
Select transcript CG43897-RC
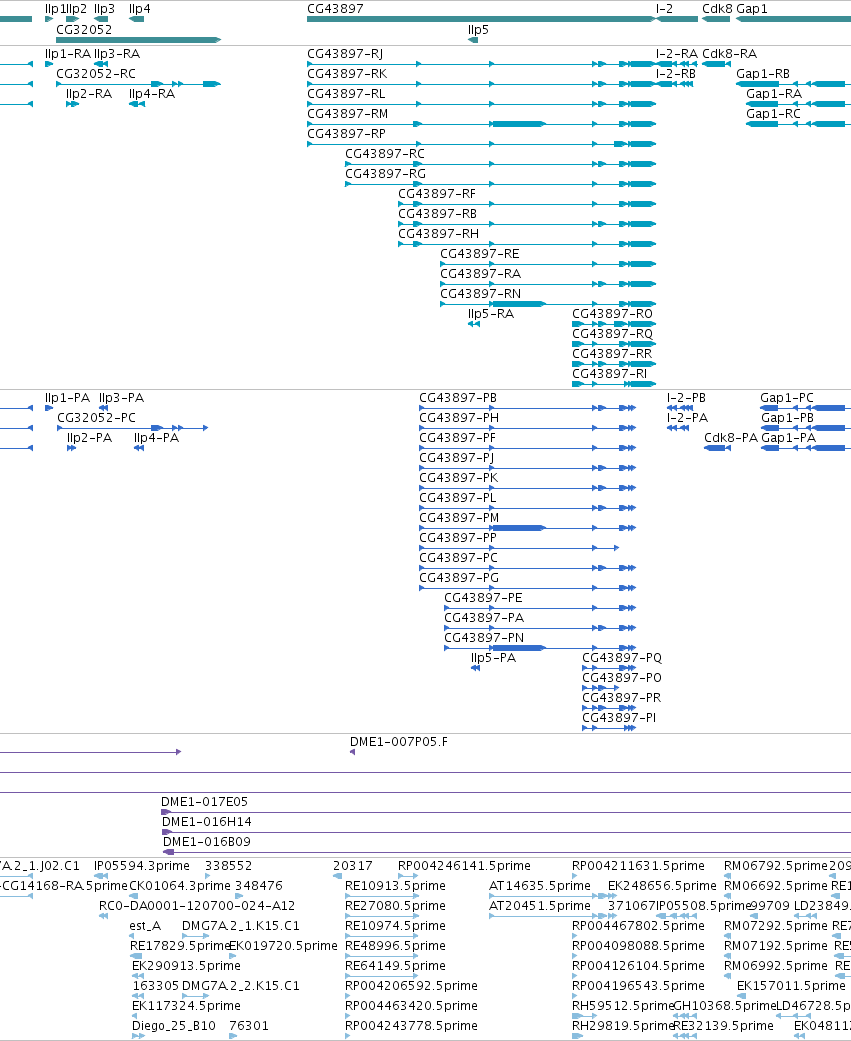501,164
